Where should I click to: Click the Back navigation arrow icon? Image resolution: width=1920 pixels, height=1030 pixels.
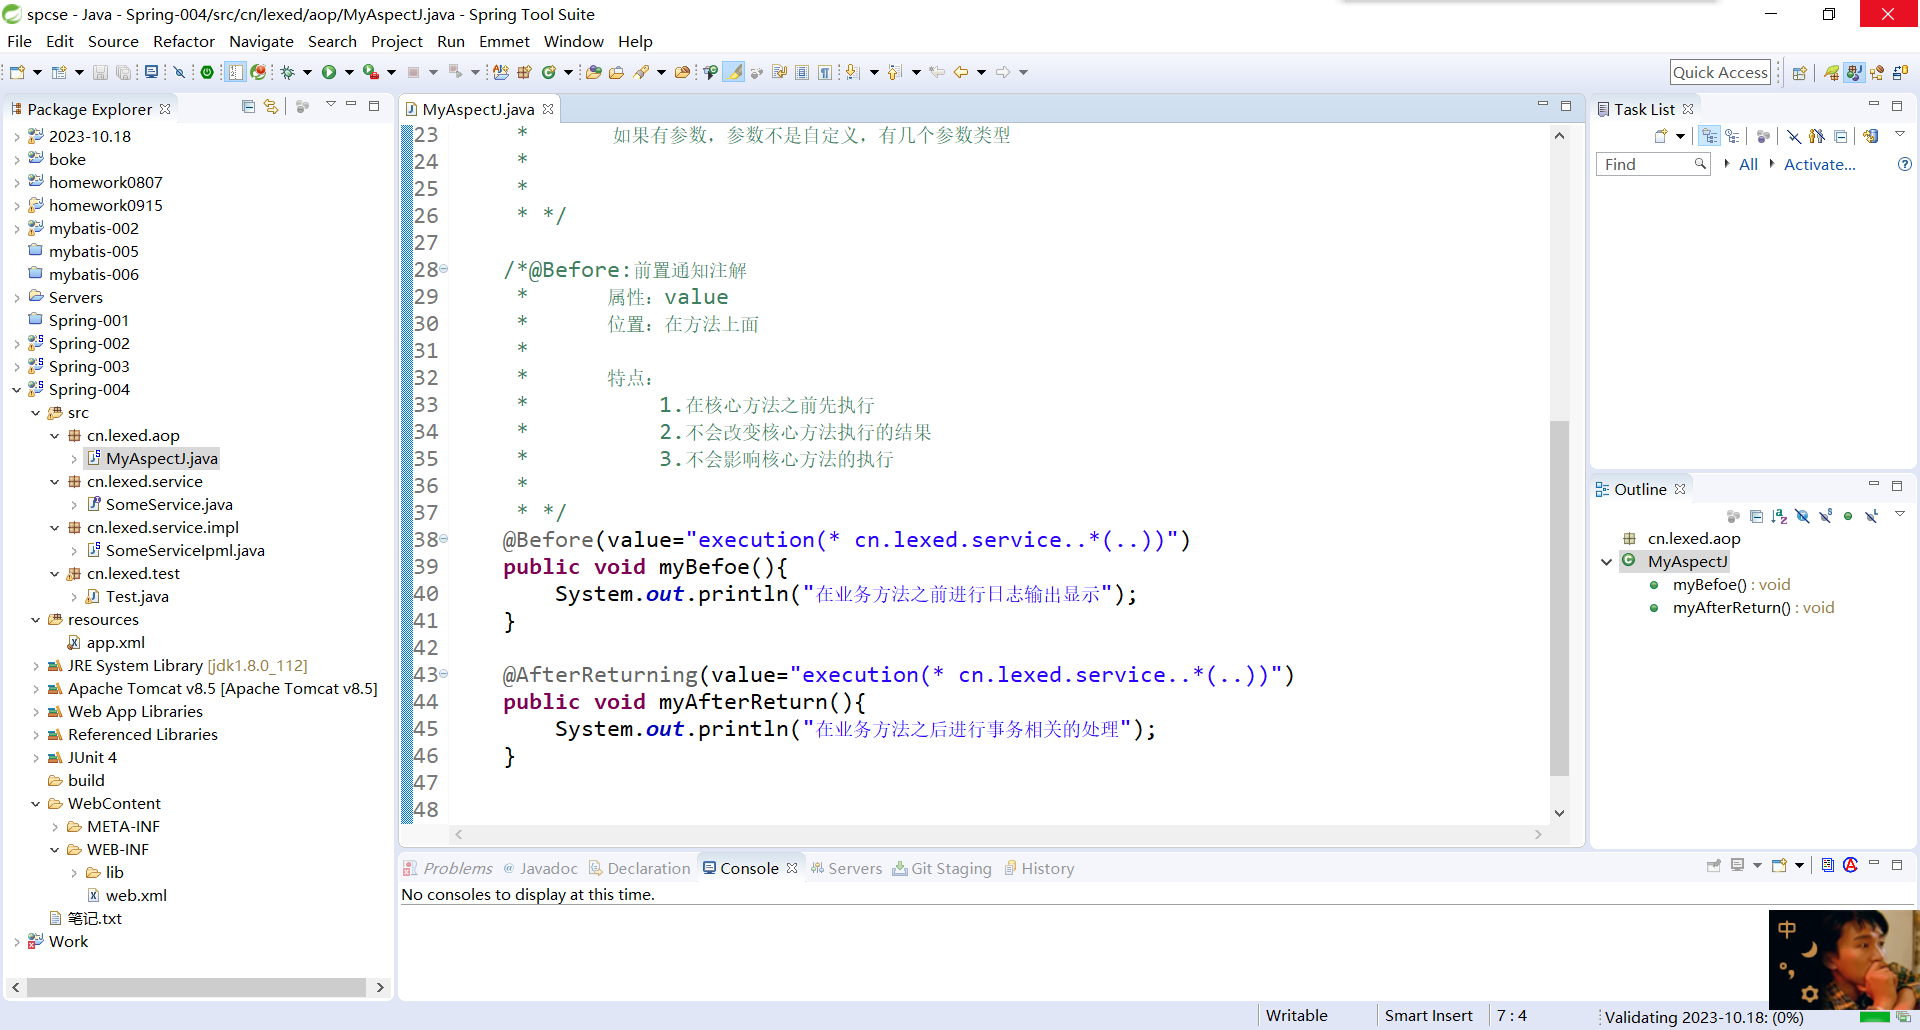point(960,72)
